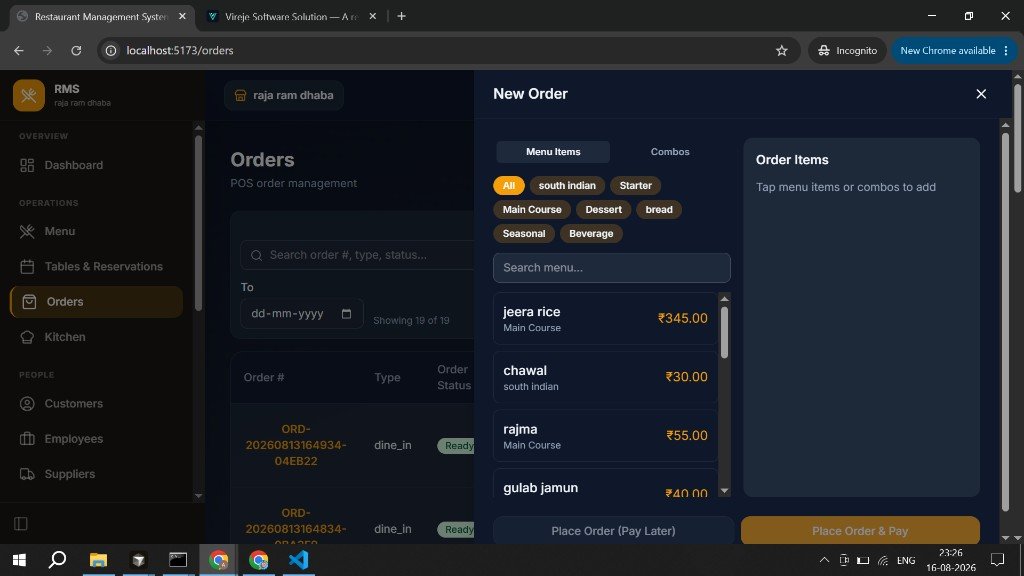The image size is (1024, 576).
Task: Switch to Combos tab
Action: click(x=670, y=152)
